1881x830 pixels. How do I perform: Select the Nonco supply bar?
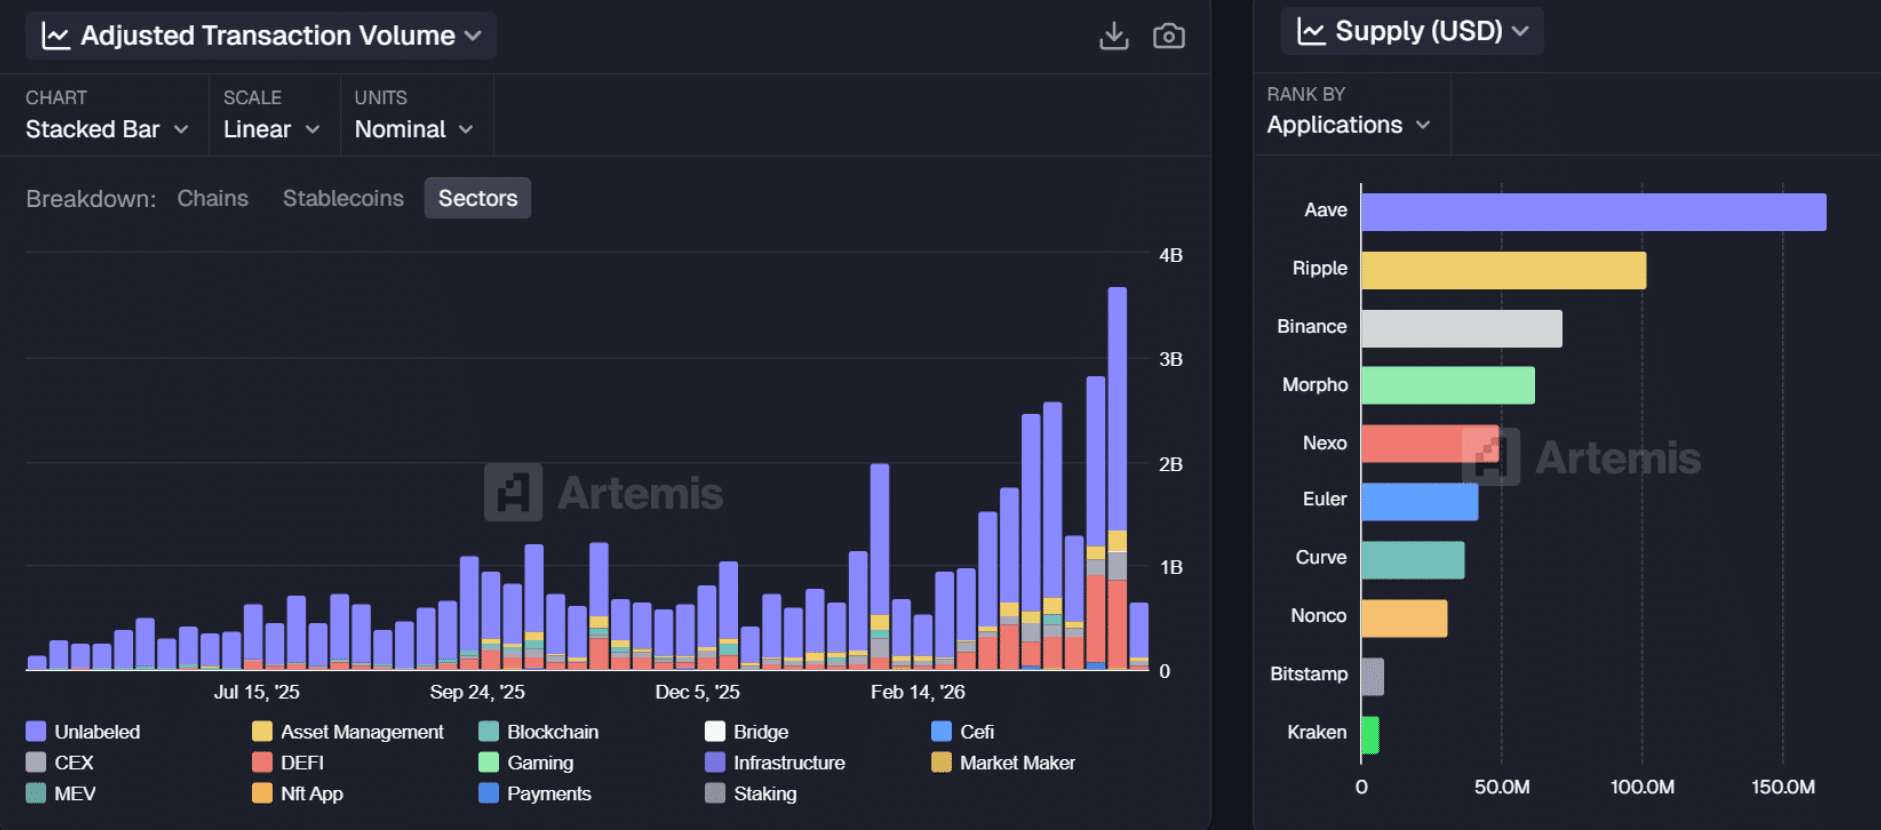(1404, 618)
